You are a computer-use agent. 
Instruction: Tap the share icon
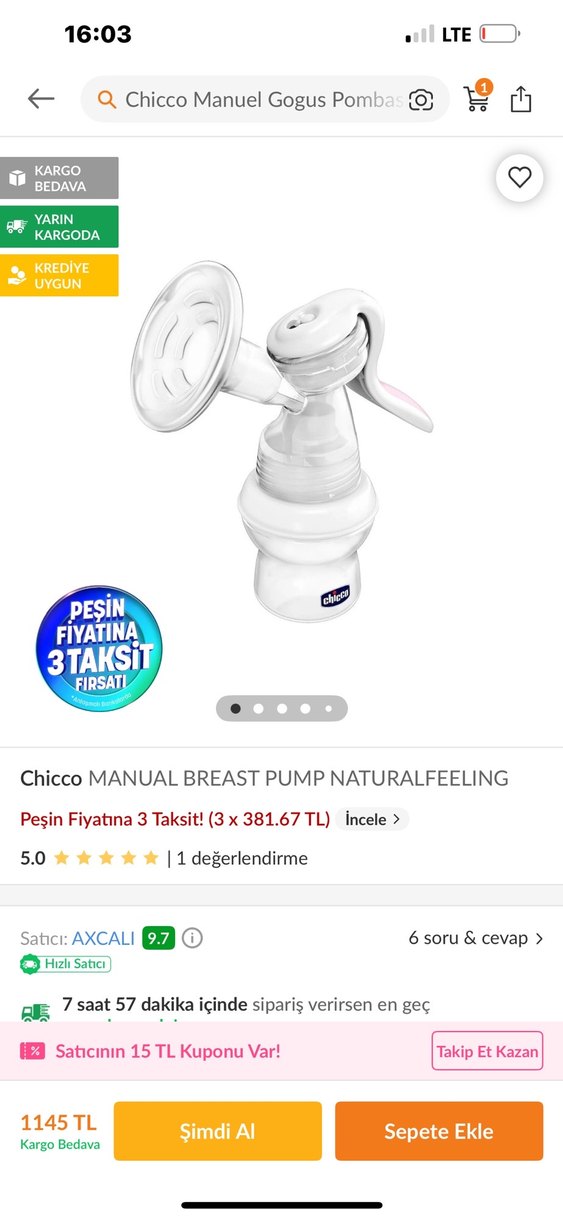coord(521,99)
